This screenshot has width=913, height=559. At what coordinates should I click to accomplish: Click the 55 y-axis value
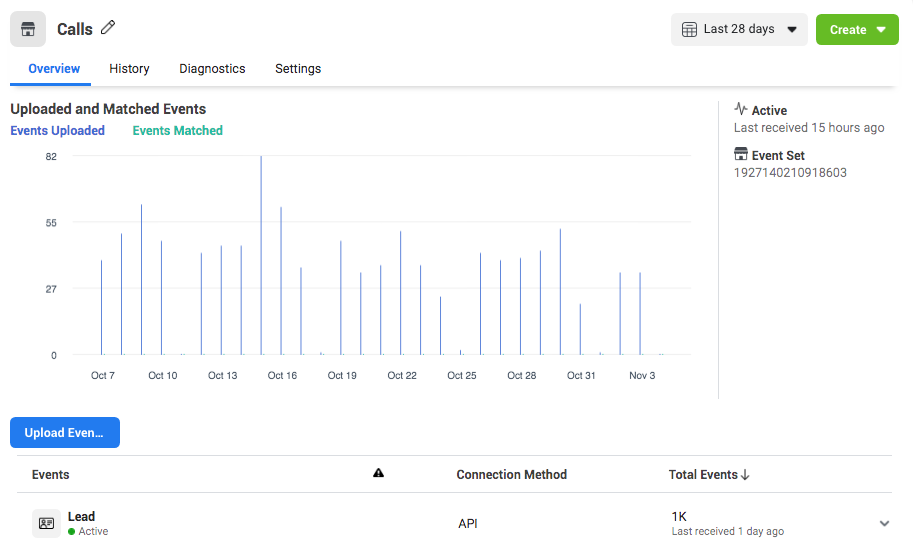pyautogui.click(x=51, y=222)
